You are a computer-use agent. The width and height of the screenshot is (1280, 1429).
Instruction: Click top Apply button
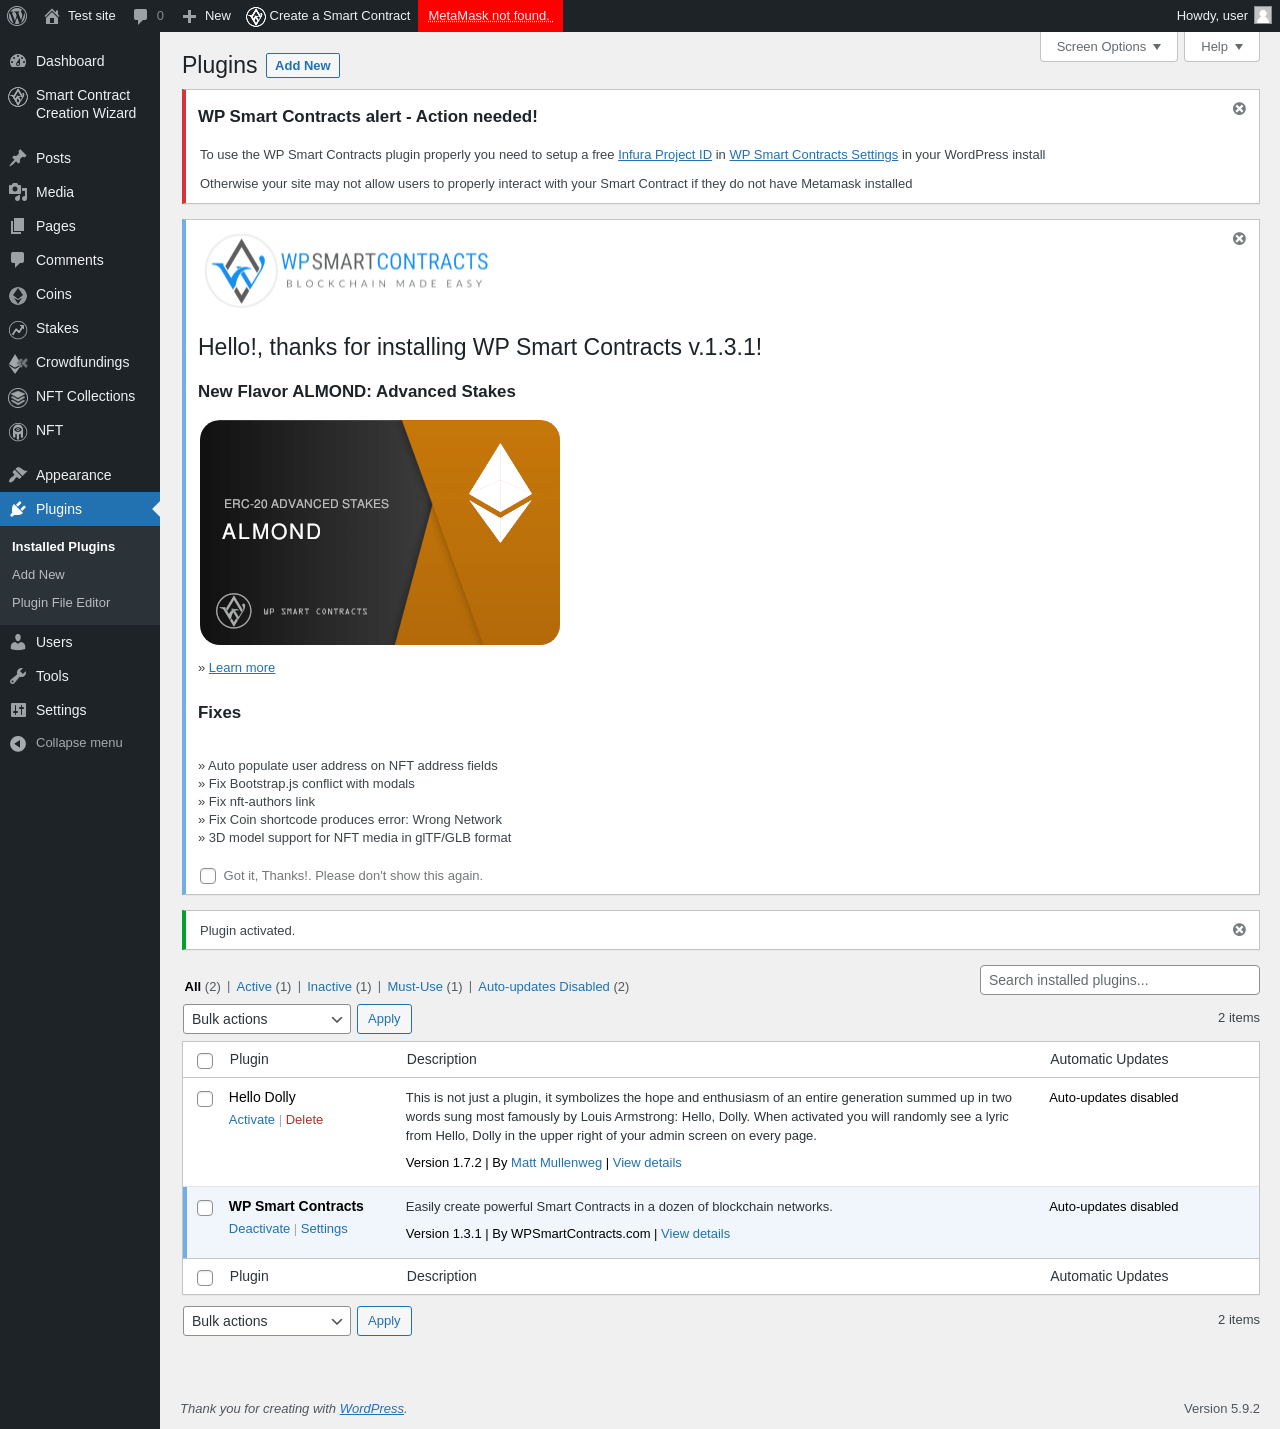pos(384,1019)
